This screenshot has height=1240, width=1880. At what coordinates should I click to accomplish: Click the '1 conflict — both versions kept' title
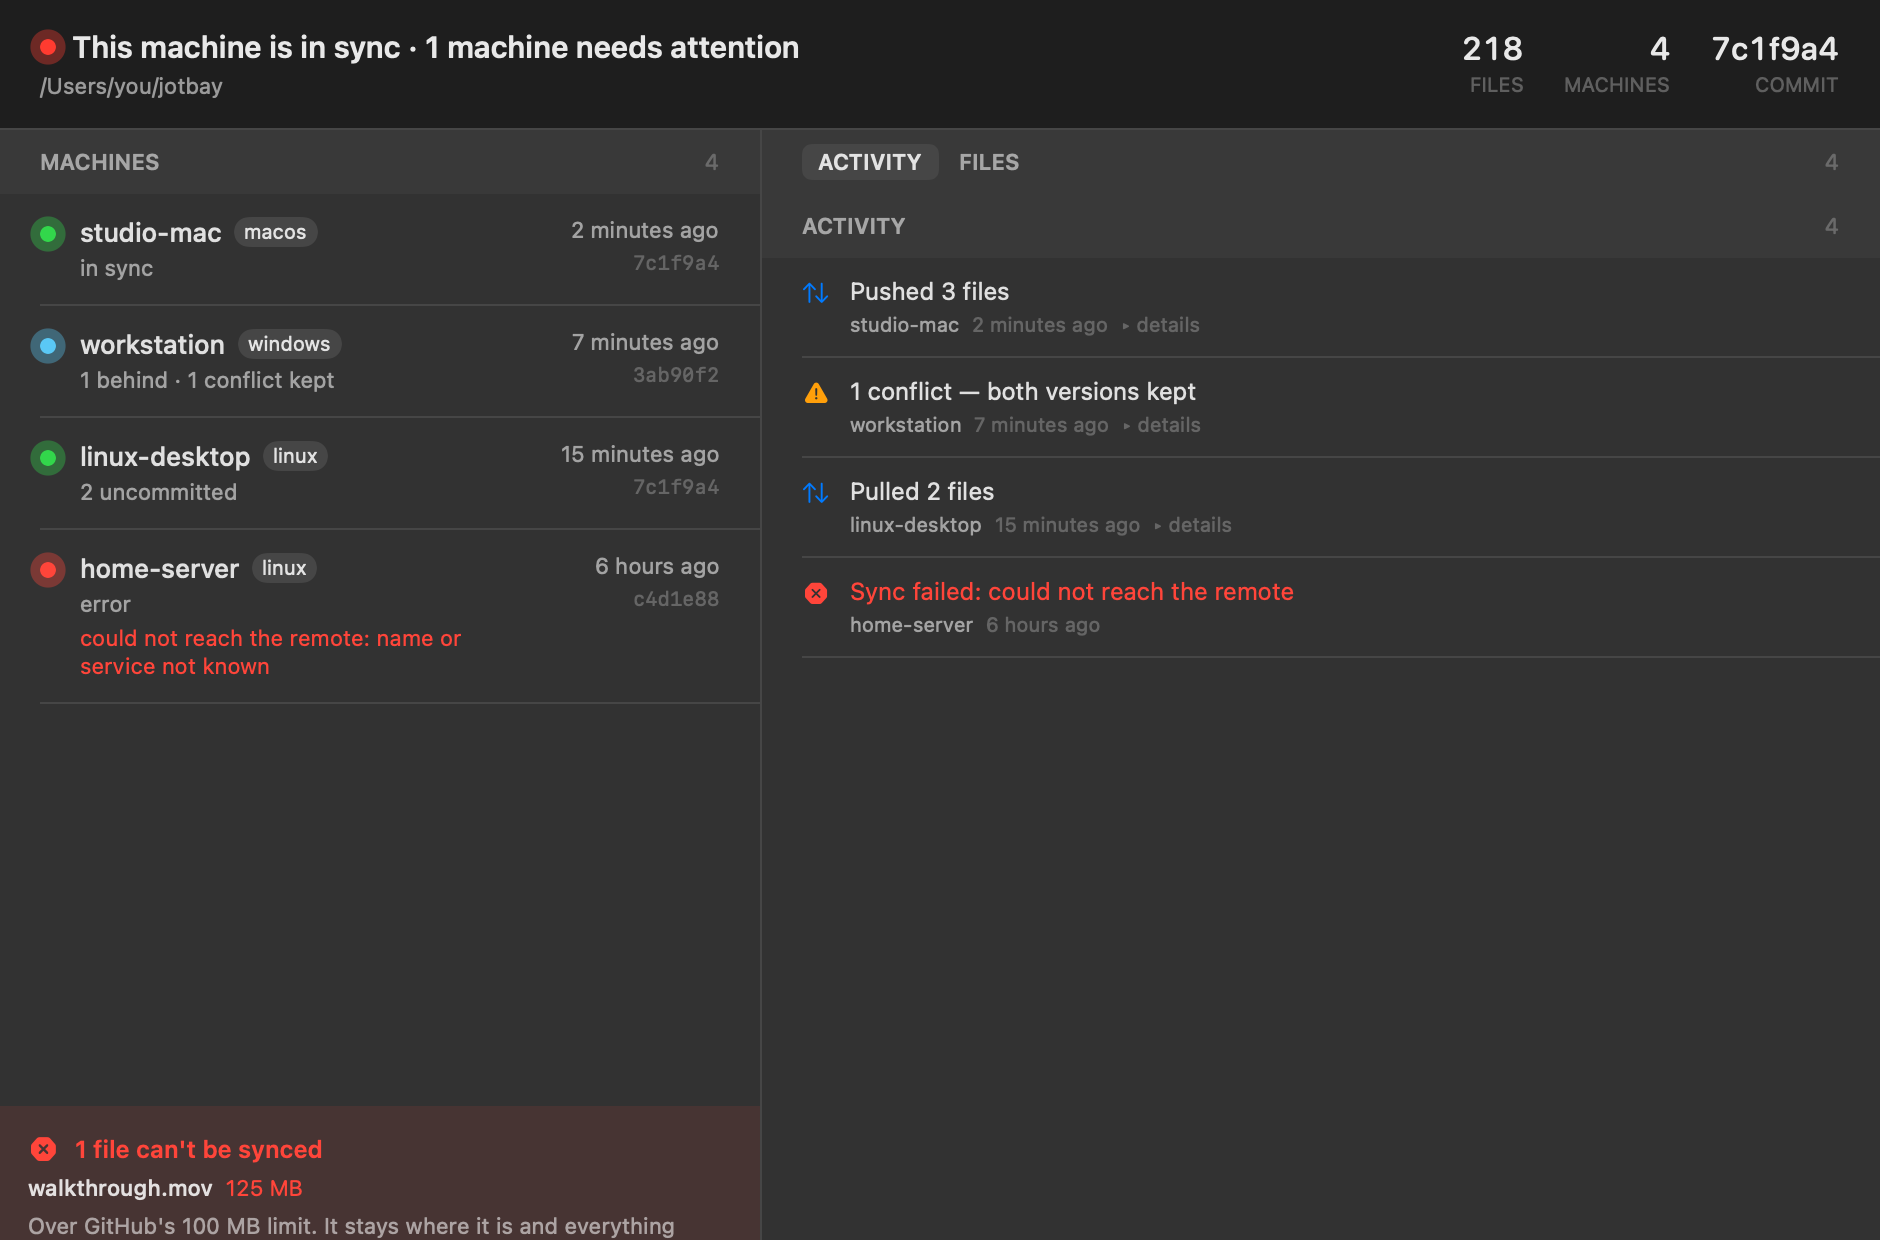[1023, 391]
